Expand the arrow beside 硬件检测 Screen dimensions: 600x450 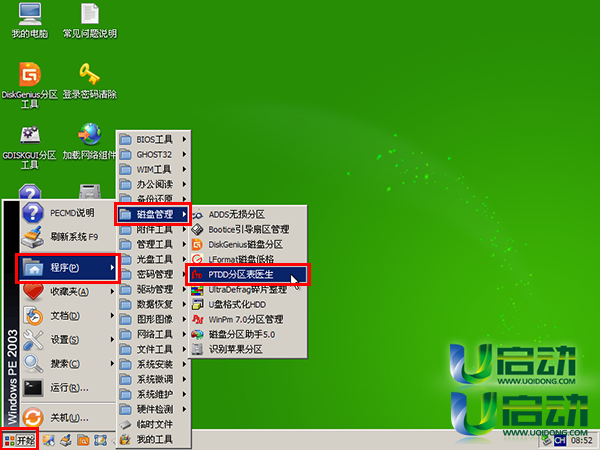click(x=184, y=409)
